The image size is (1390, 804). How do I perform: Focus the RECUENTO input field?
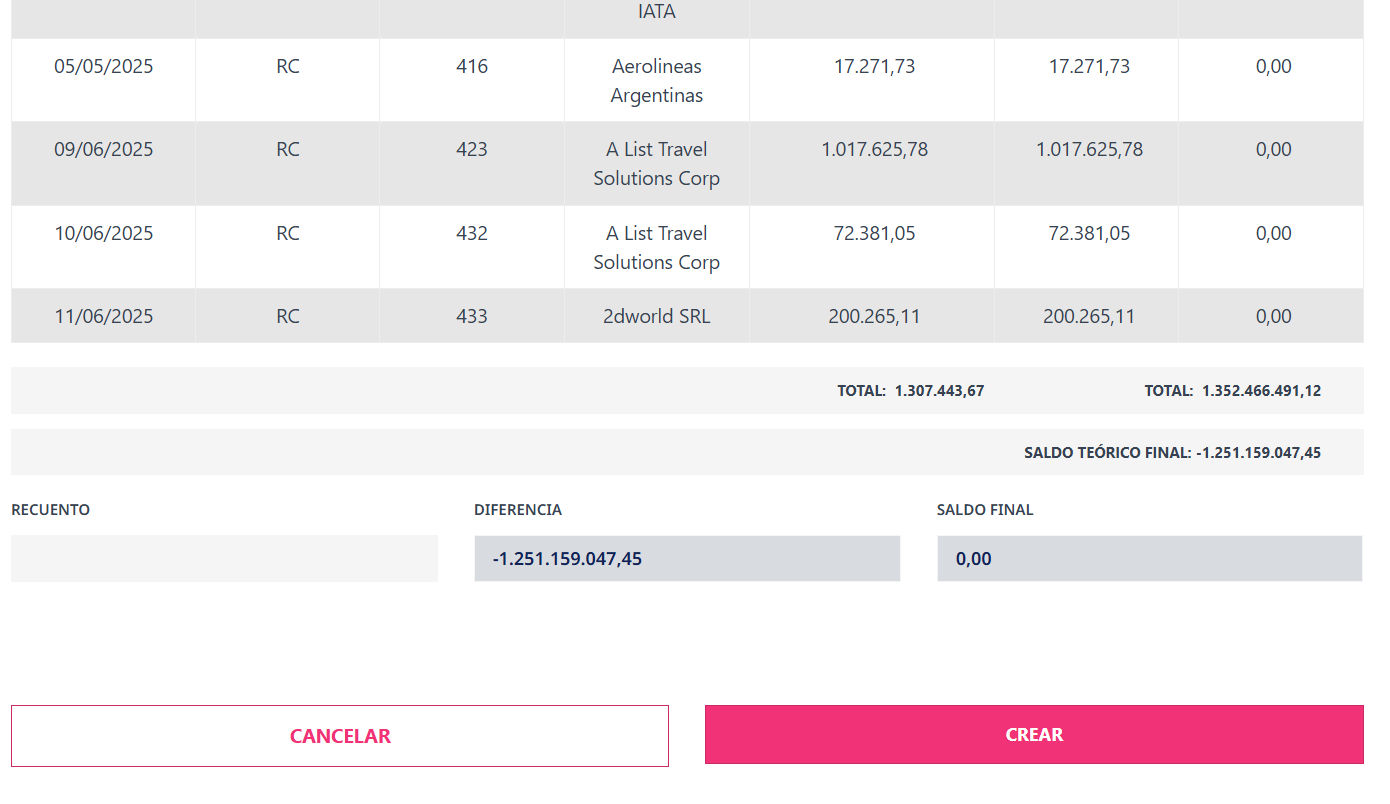[224, 558]
